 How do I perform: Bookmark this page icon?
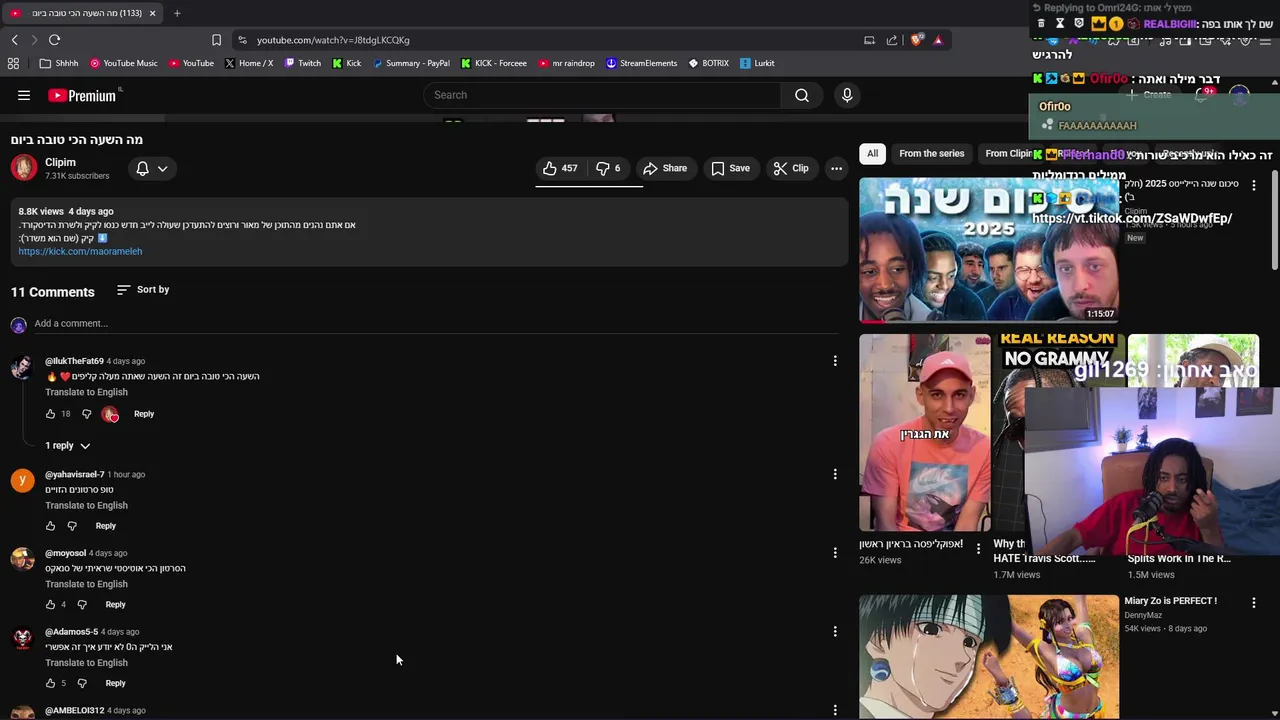[x=216, y=40]
